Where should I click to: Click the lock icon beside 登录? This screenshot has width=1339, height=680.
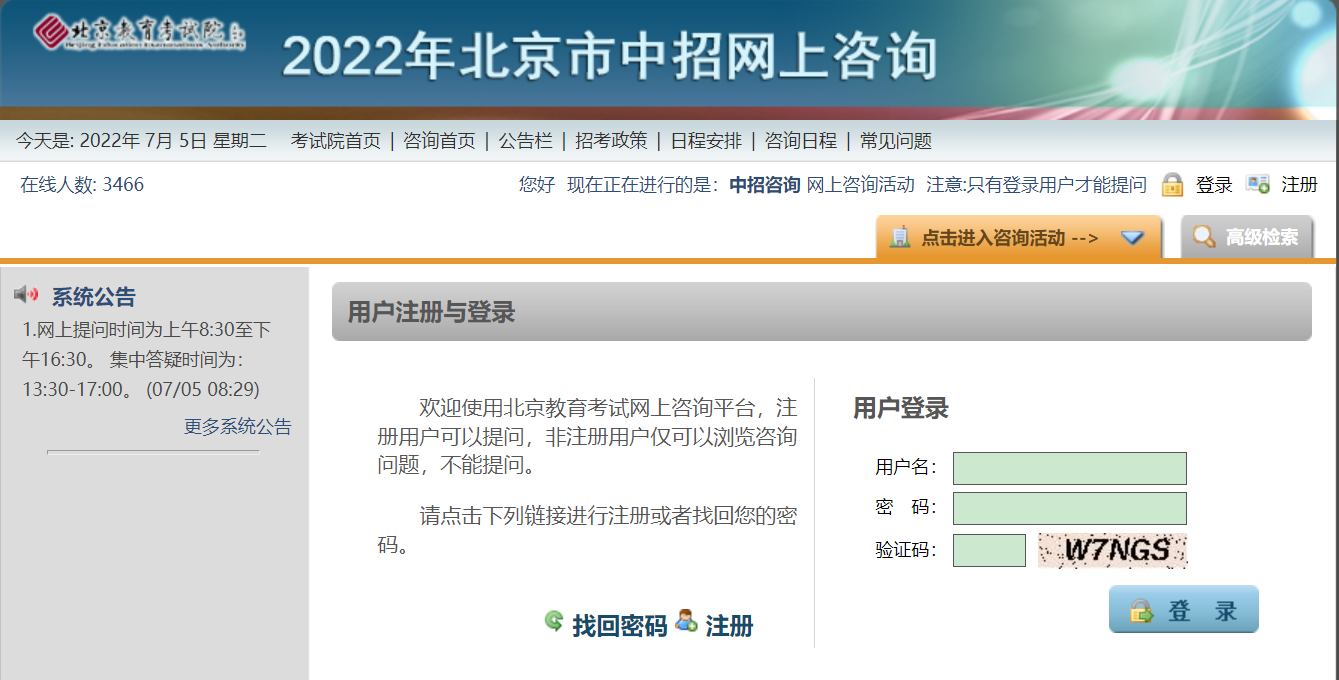click(x=1172, y=185)
